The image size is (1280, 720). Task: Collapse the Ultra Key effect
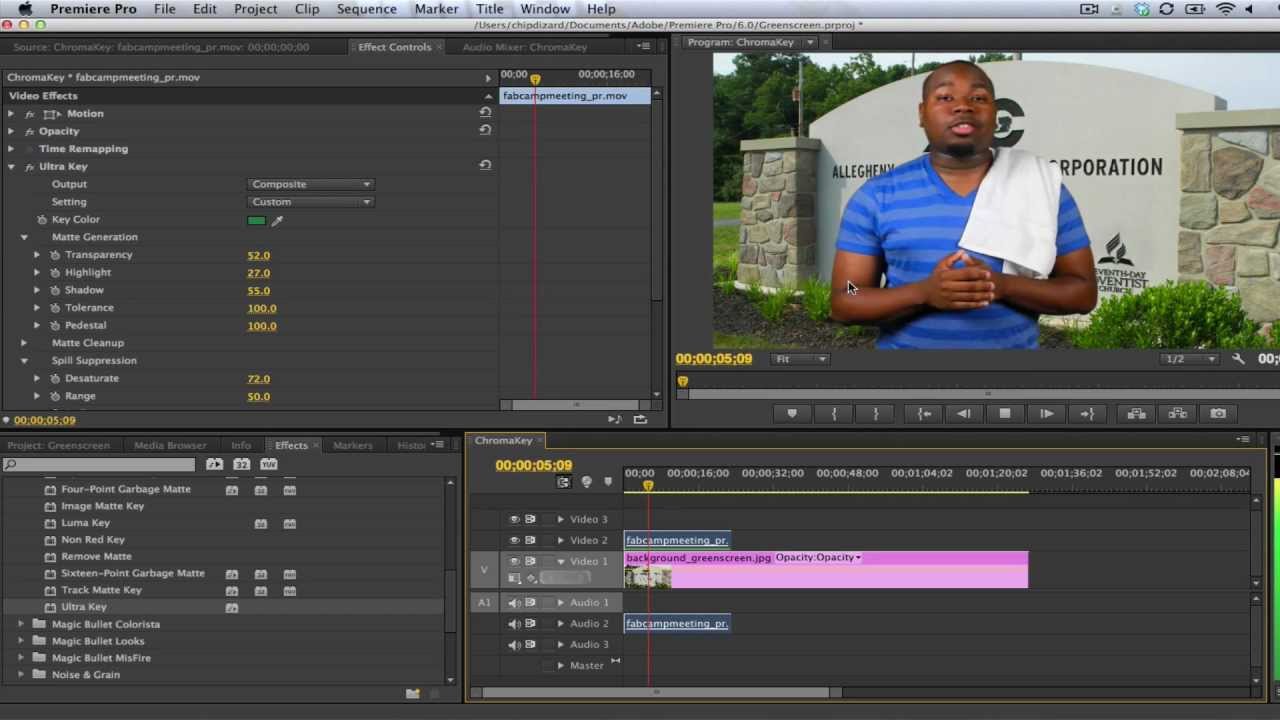(x=11, y=166)
